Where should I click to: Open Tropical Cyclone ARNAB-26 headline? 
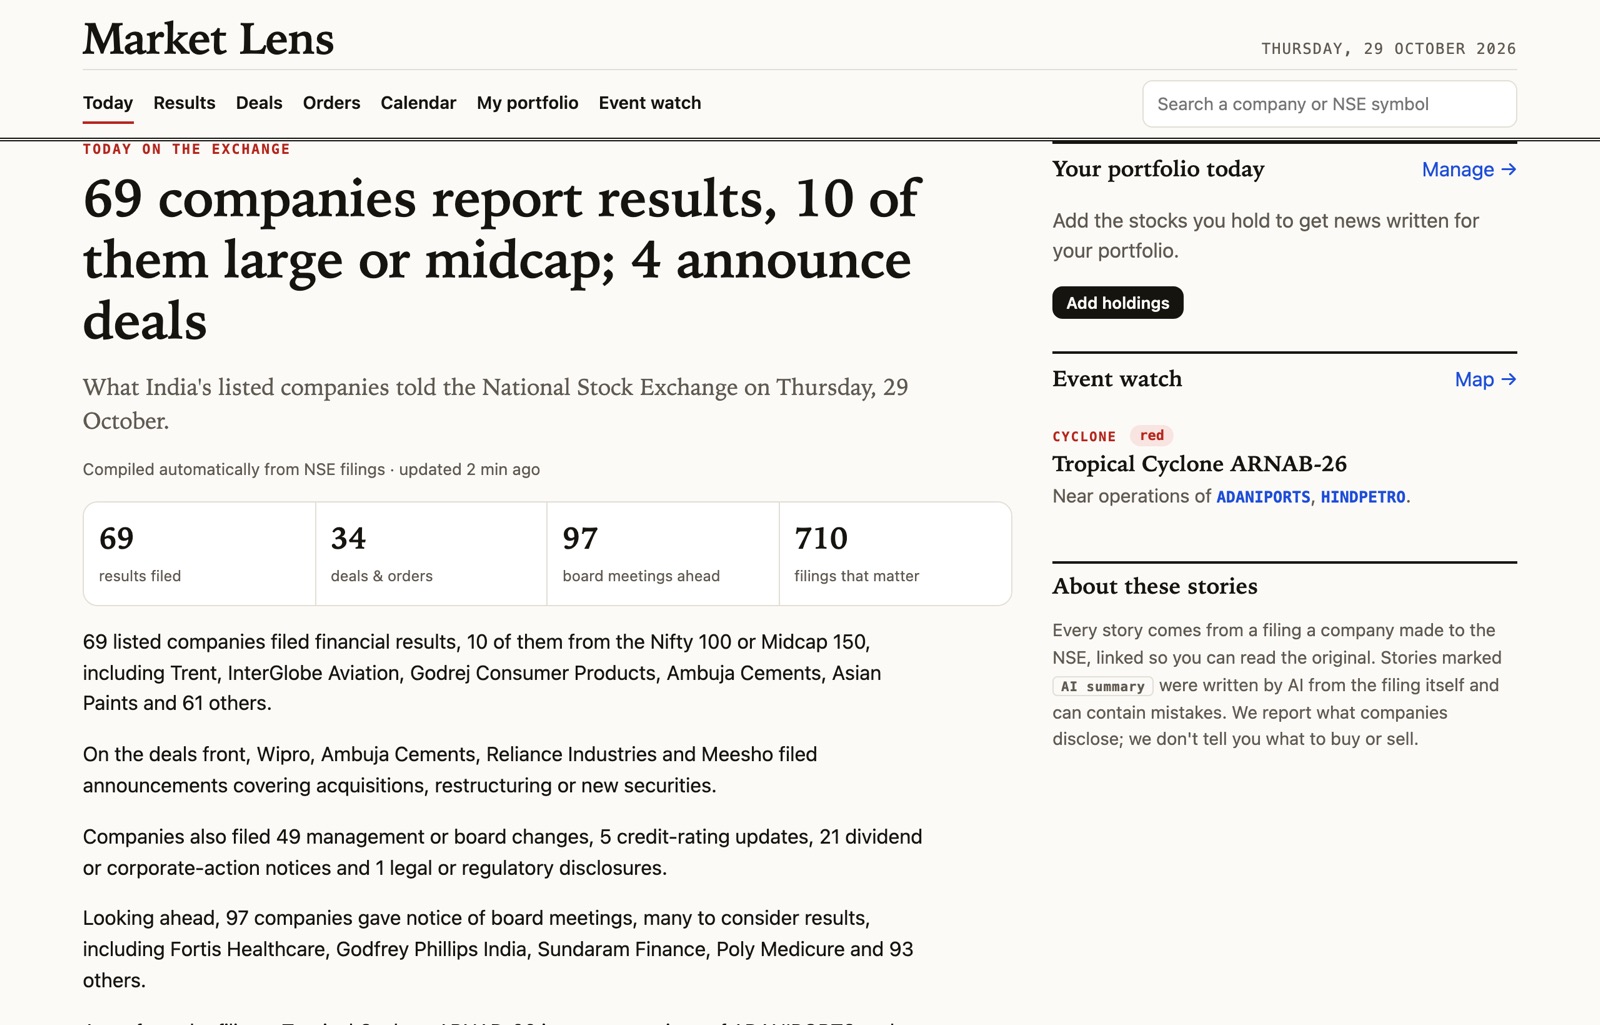(1199, 464)
